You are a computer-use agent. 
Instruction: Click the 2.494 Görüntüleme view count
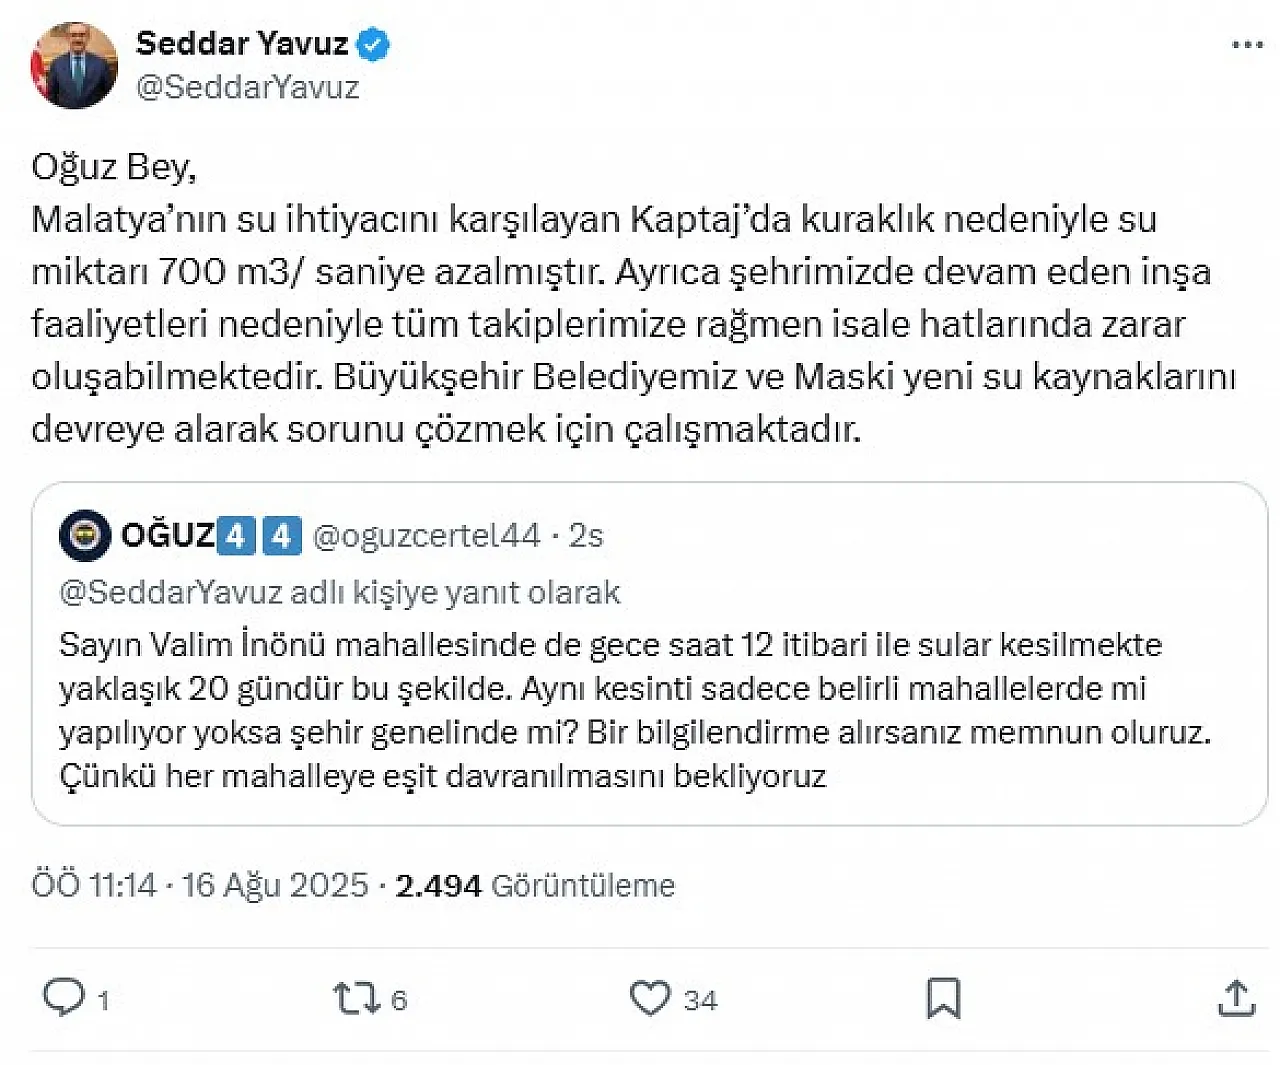[x=535, y=885]
